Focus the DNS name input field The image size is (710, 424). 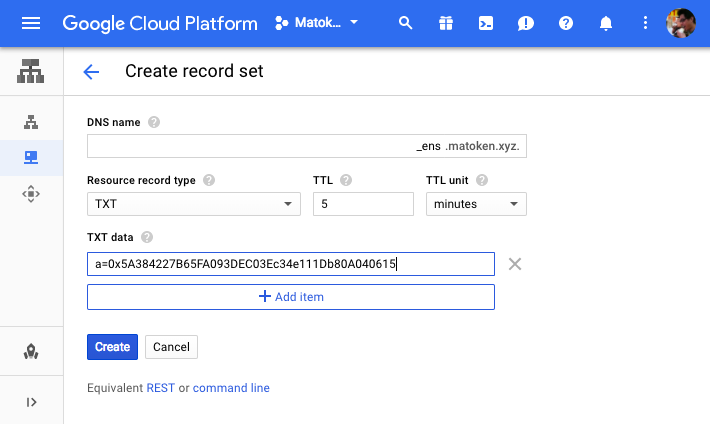[250, 147]
